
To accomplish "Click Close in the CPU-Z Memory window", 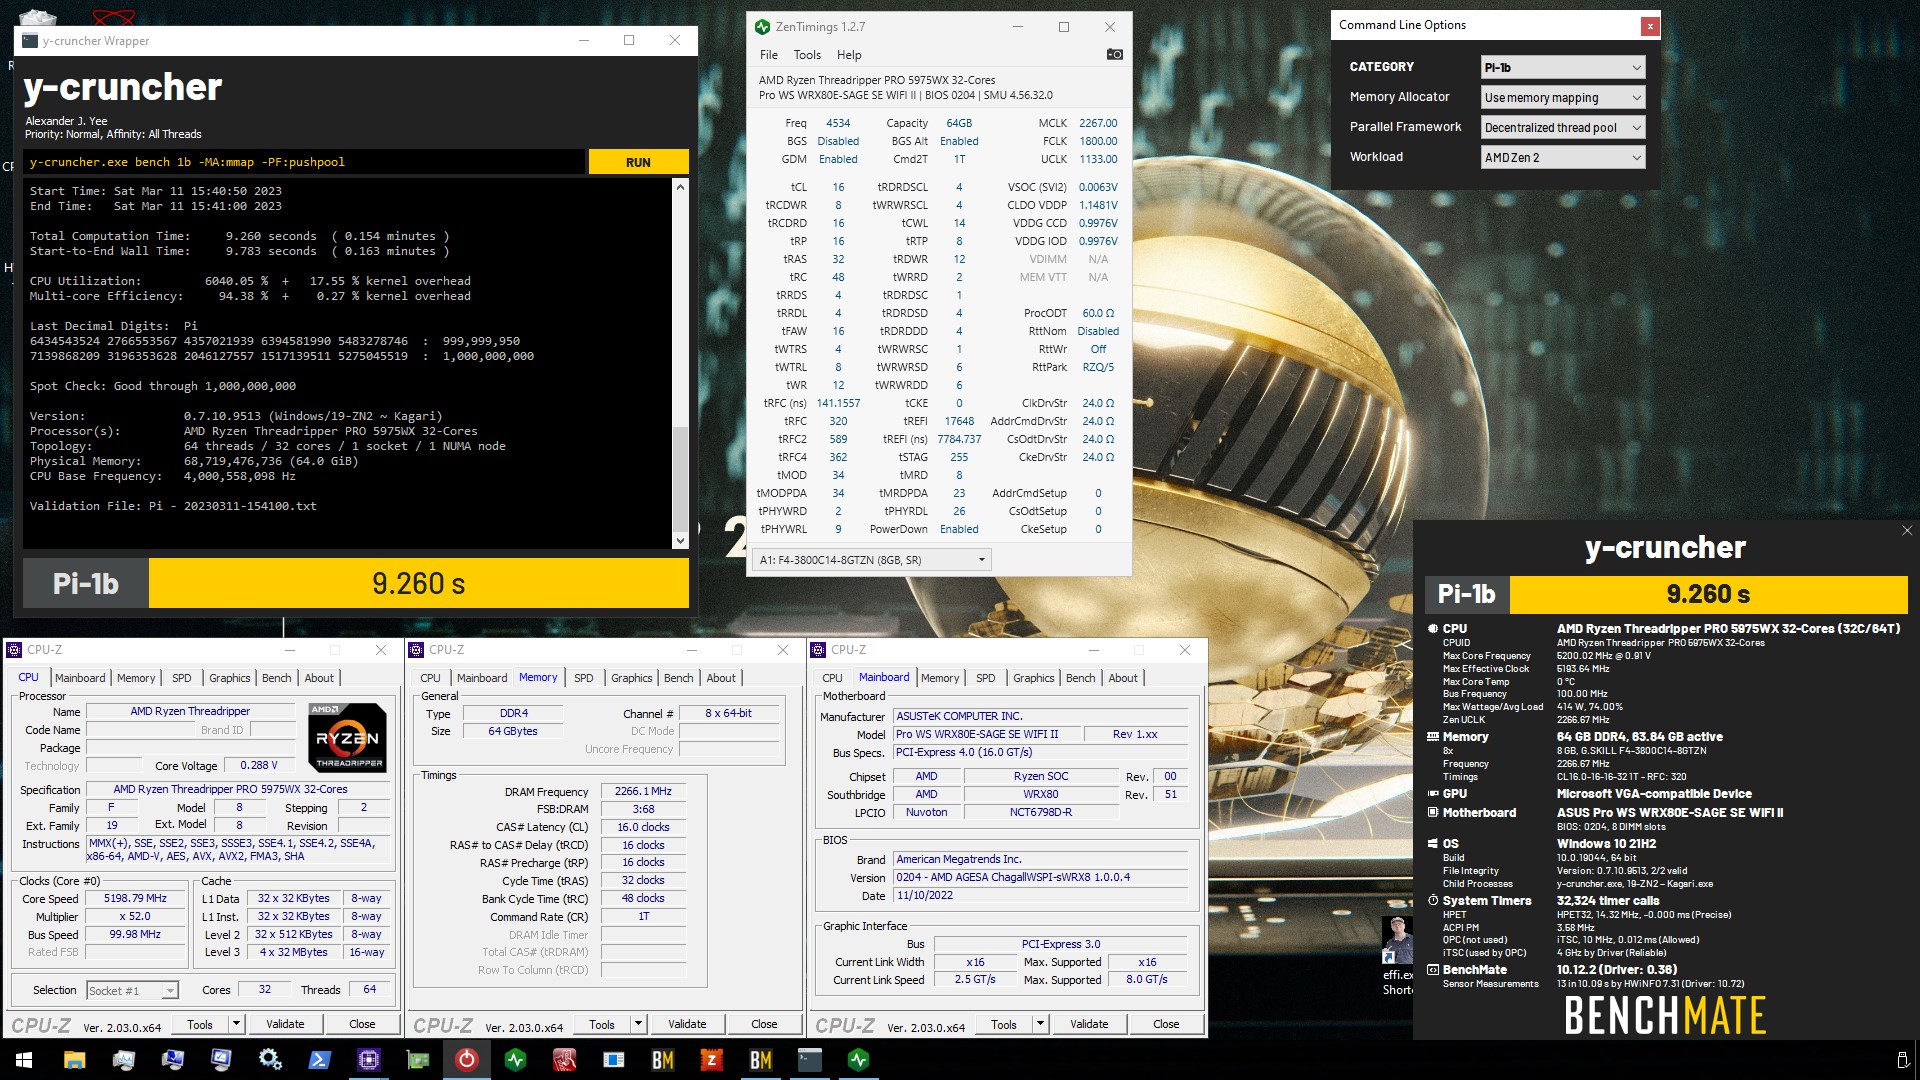I will point(764,1024).
